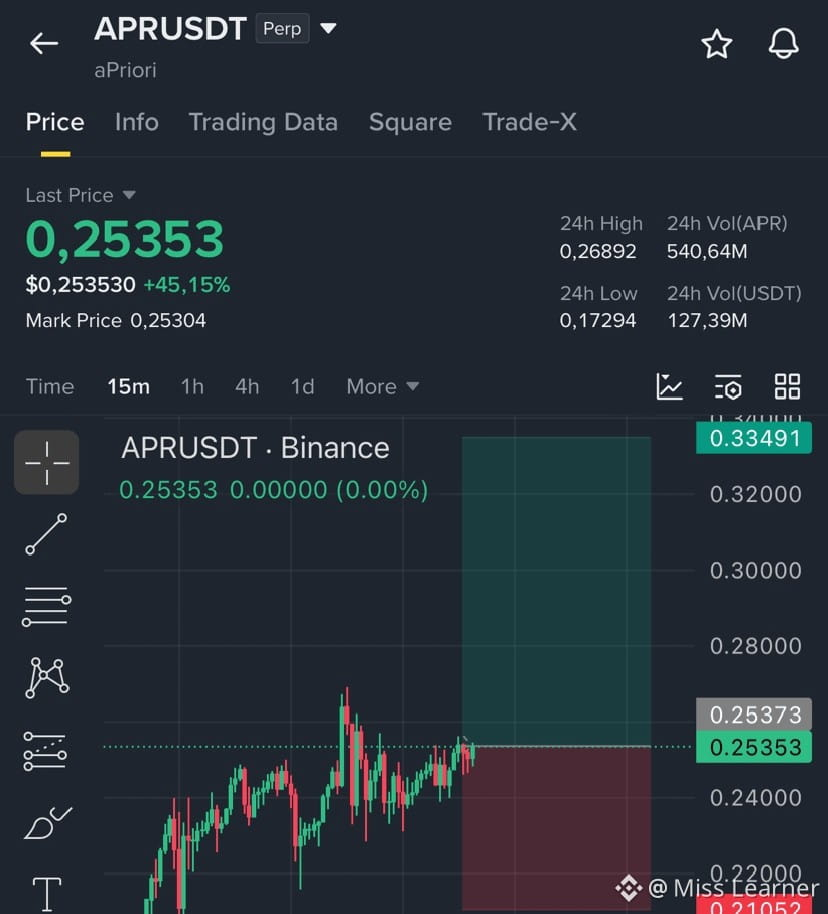Image resolution: width=828 pixels, height=914 pixels.
Task: Click the 24h Low value 0,17294
Action: point(598,320)
